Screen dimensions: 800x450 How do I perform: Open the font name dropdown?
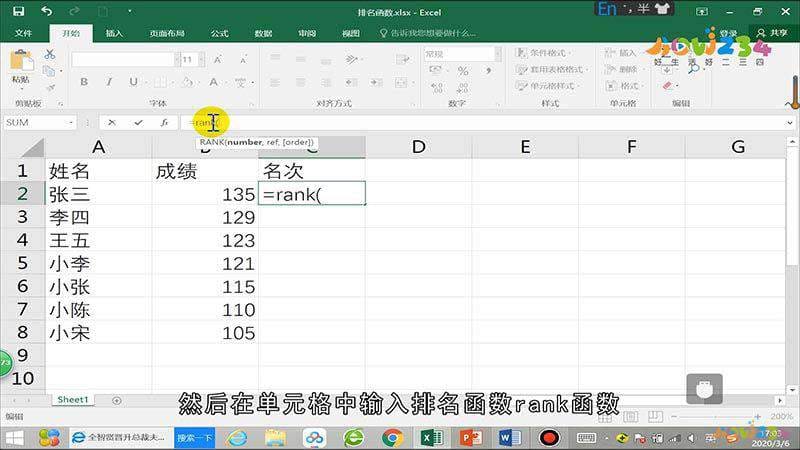click(x=177, y=60)
